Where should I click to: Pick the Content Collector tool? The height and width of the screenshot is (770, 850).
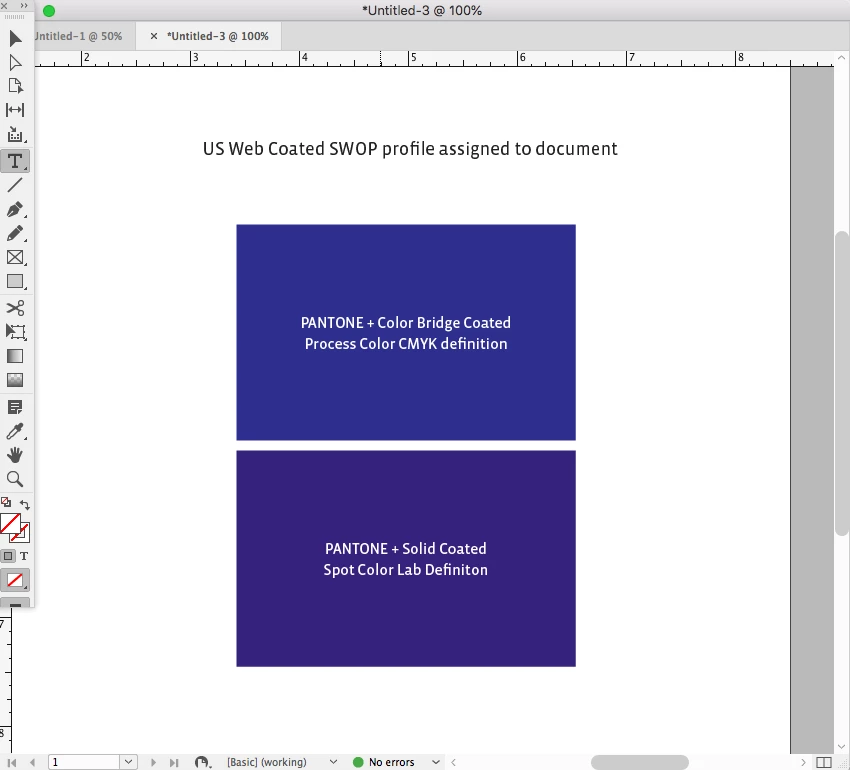[15, 134]
